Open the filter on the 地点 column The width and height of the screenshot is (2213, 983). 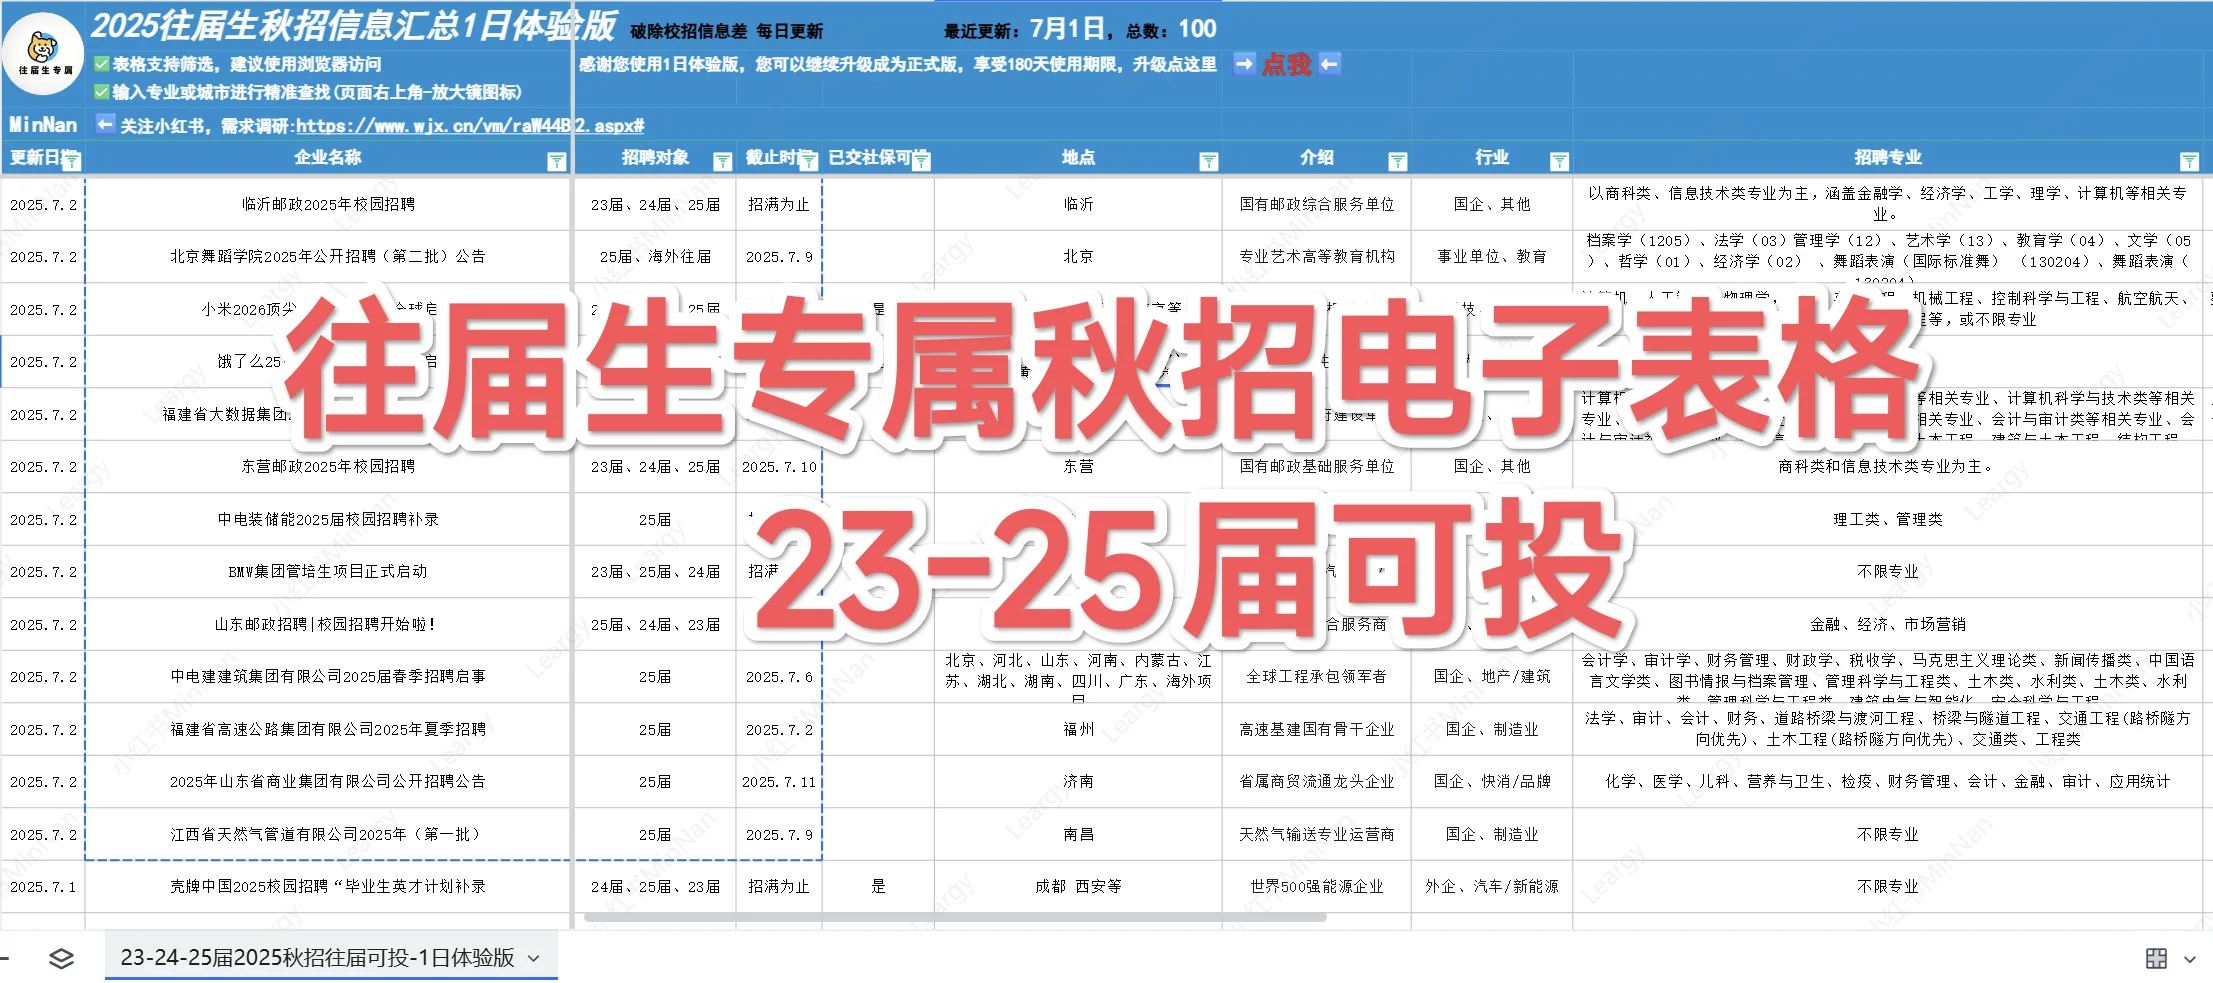tap(1210, 159)
